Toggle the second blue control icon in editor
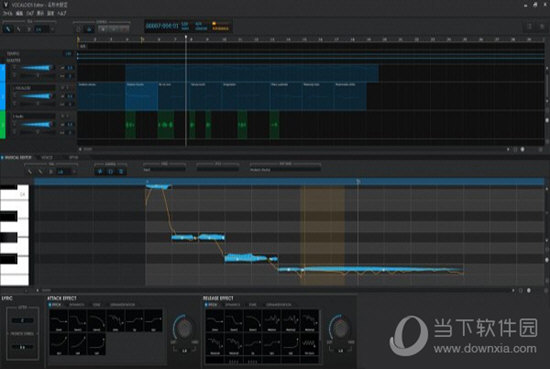550x369 pixels. pyautogui.click(x=110, y=172)
